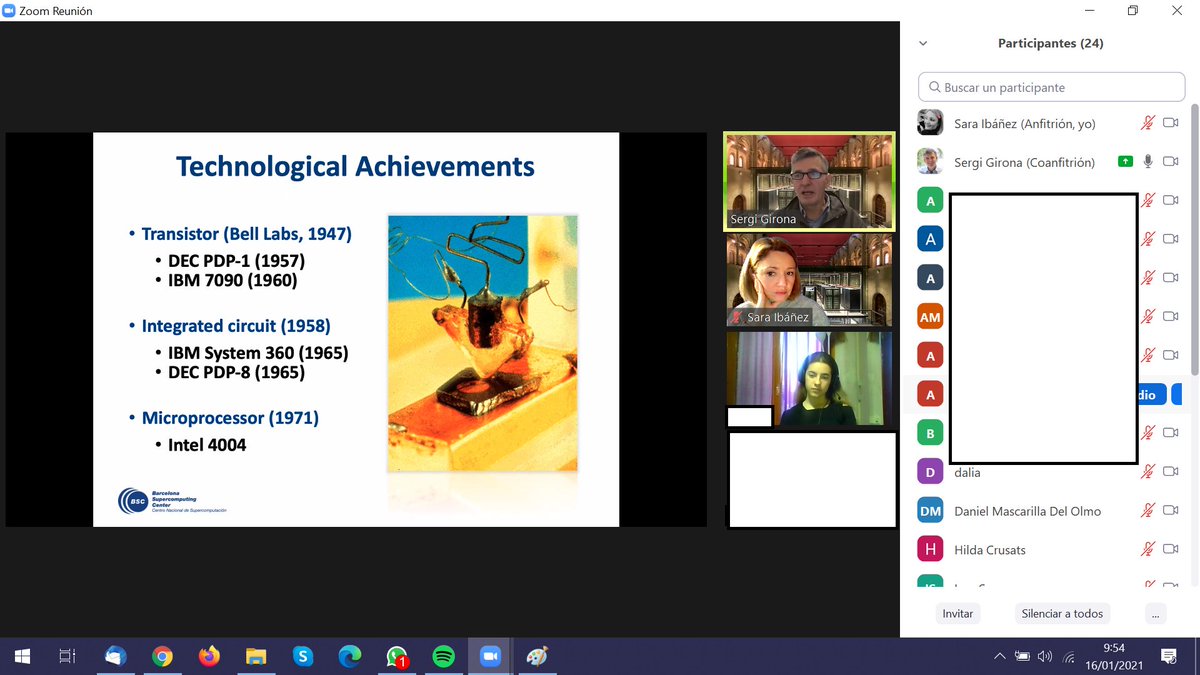
Task: Click Sara Ibáñez's camera icon in participants list
Action: coord(1170,123)
